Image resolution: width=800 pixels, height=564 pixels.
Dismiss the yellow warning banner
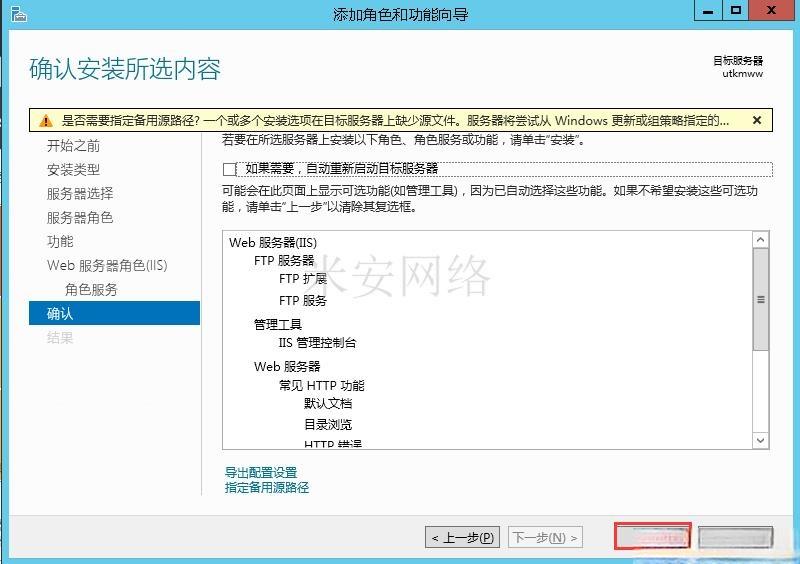pyautogui.click(x=757, y=120)
